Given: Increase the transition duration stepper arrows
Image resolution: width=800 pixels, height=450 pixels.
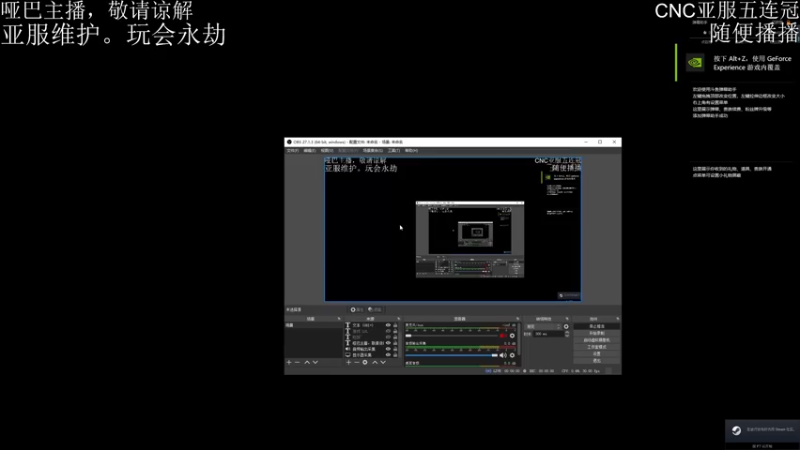Looking at the screenshot, I should click(567, 334).
